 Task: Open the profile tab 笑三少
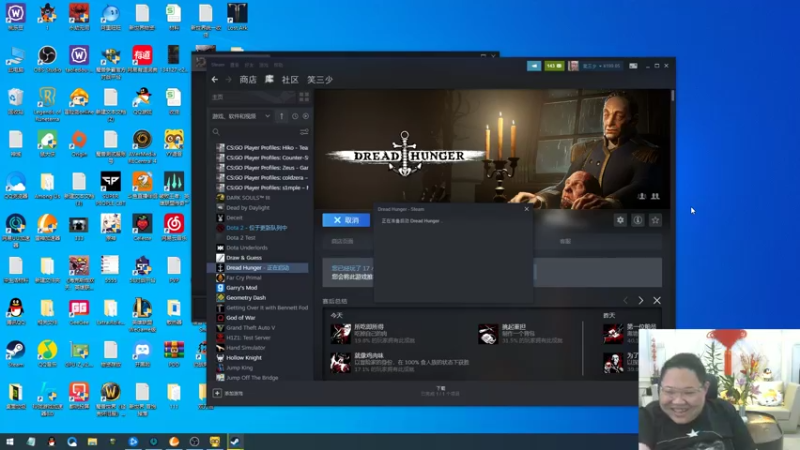click(320, 80)
